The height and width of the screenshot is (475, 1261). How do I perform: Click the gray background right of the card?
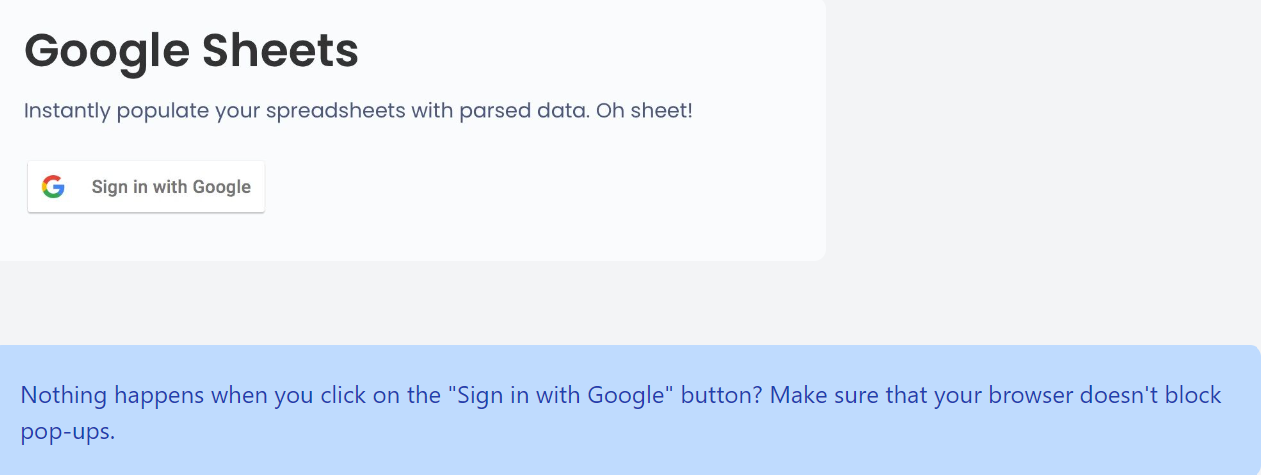coord(1040,150)
